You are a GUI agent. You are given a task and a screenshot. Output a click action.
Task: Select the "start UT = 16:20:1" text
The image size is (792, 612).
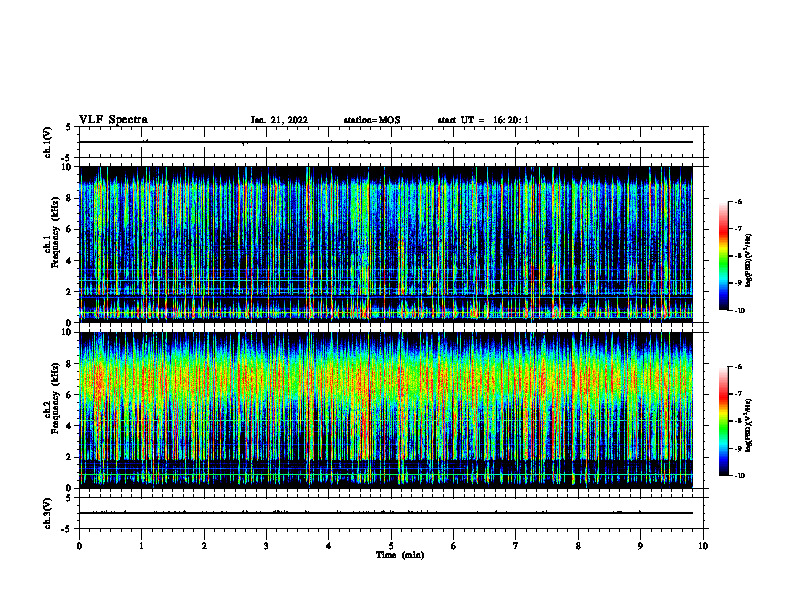[x=483, y=120]
